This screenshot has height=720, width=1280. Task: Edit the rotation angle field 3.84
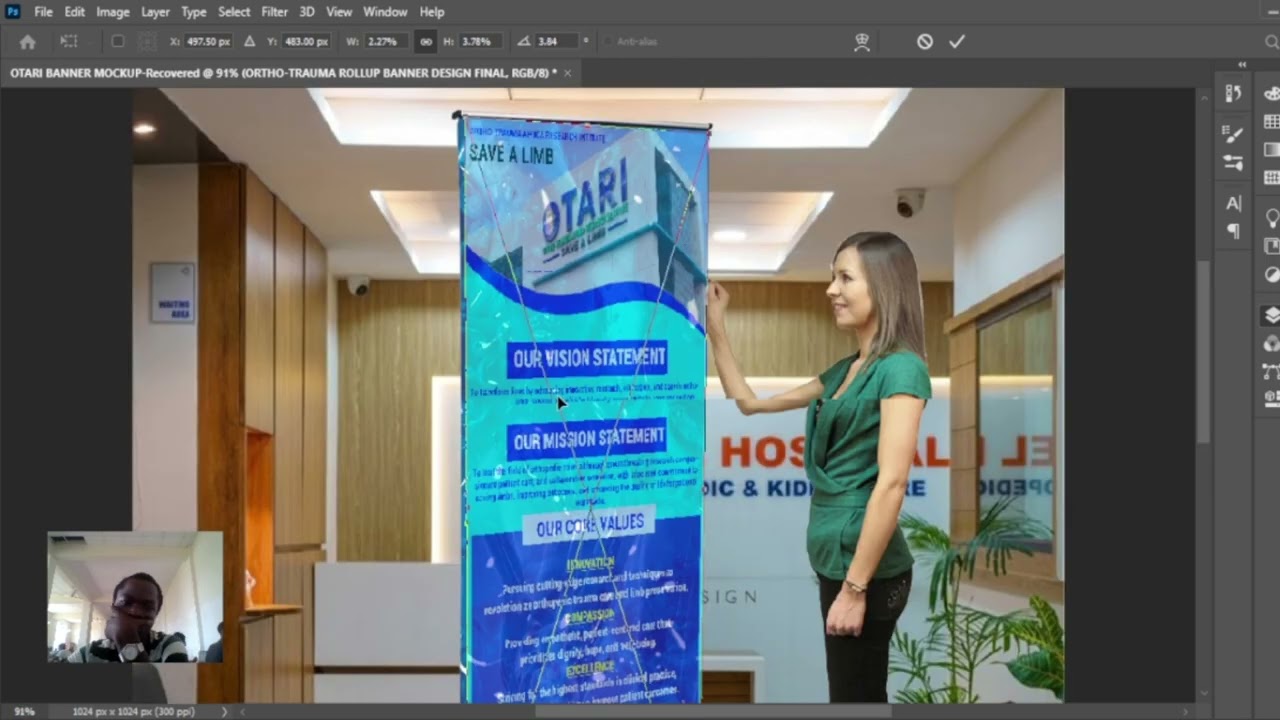pos(557,42)
